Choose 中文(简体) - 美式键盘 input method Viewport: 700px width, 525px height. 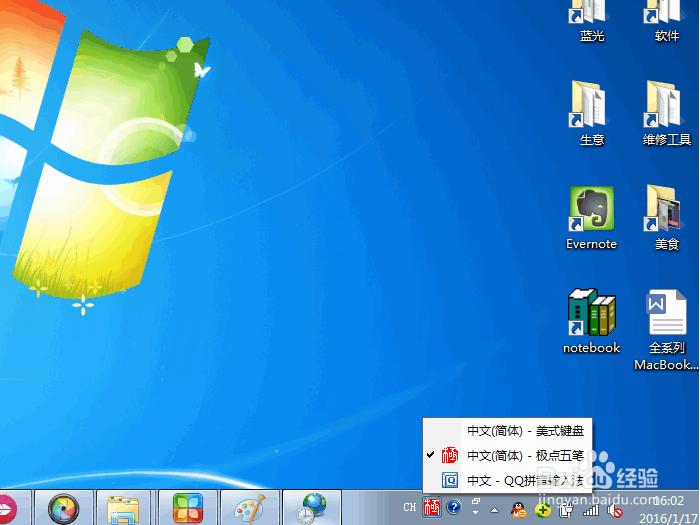coord(508,431)
